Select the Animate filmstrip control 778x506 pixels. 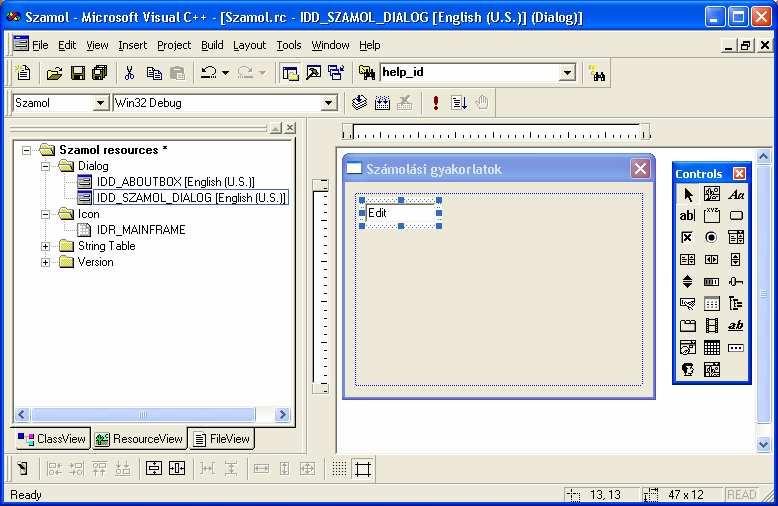pos(712,325)
